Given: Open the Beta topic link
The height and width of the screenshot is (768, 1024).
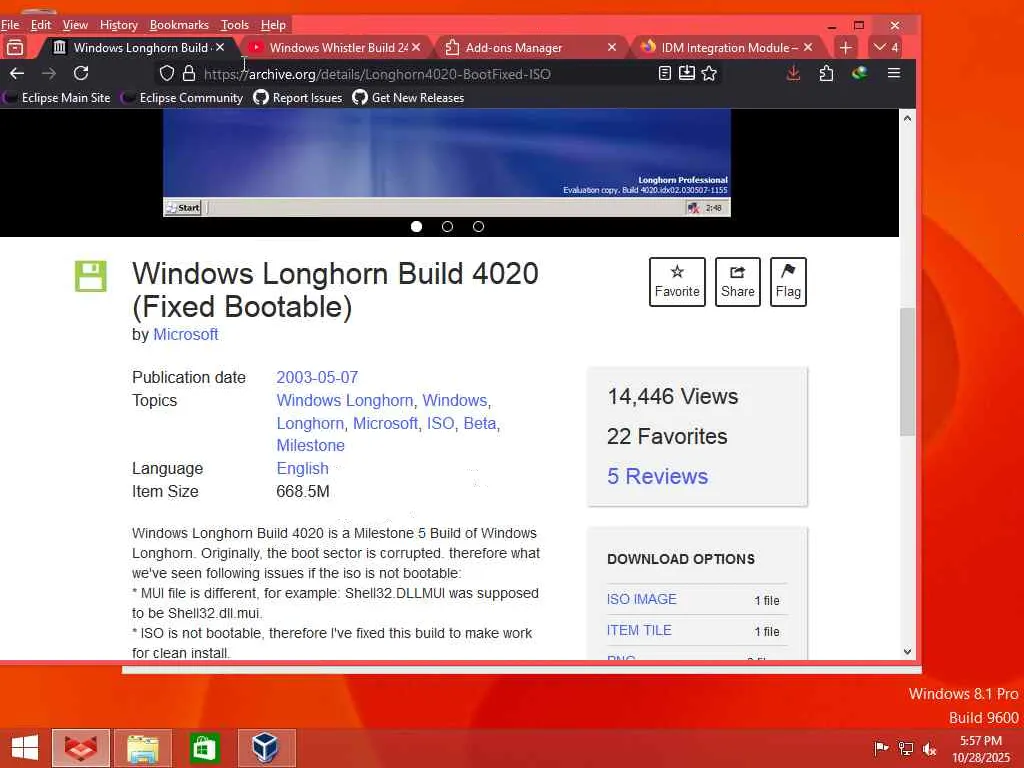Looking at the screenshot, I should [x=480, y=423].
